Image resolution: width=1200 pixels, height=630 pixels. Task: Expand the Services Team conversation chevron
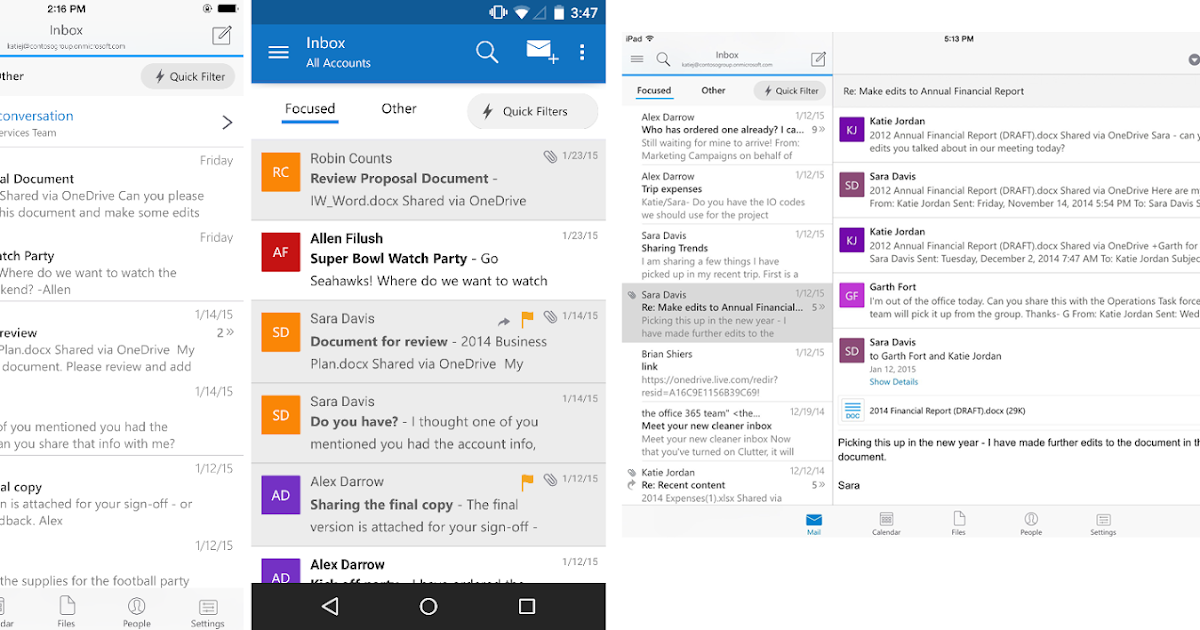tap(228, 121)
